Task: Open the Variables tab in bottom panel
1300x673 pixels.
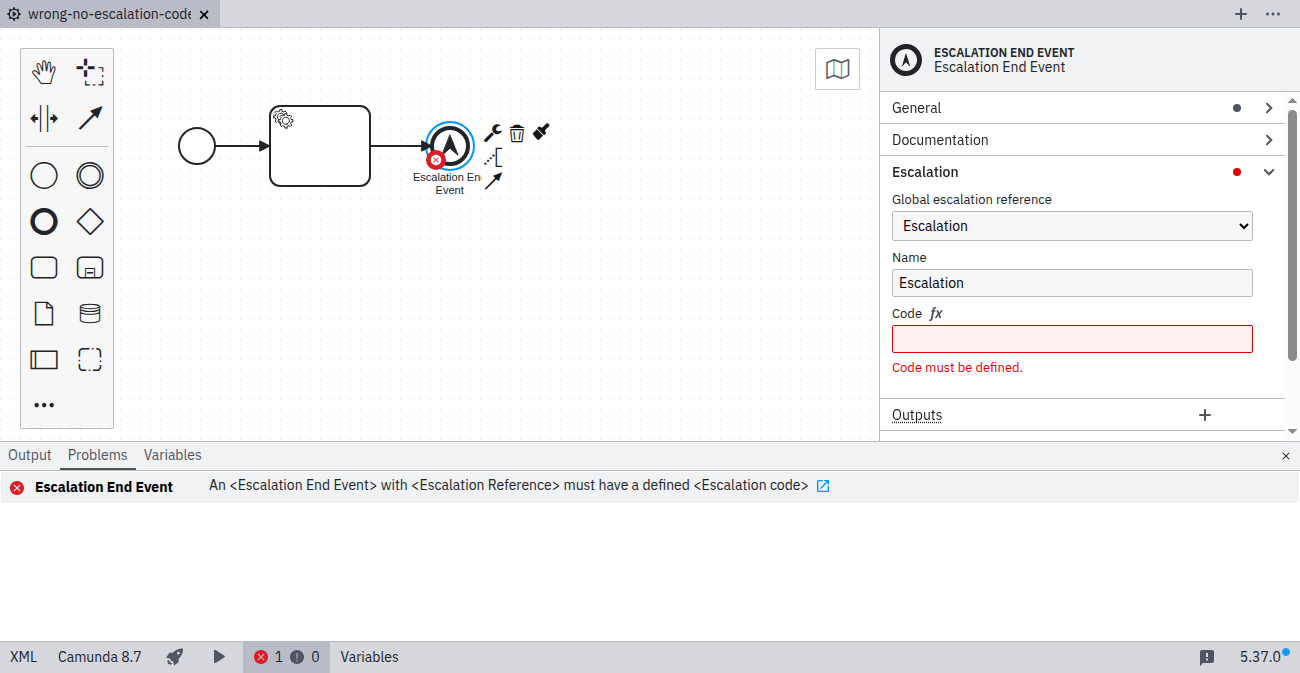Action: click(x=172, y=455)
